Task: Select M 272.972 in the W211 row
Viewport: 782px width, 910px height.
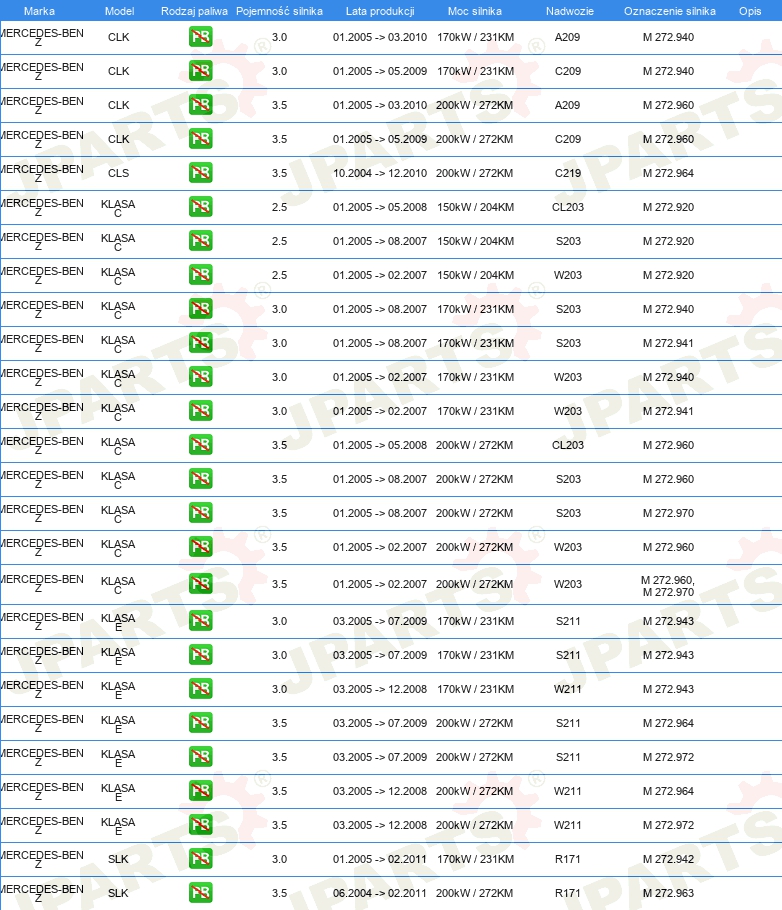Action: coord(668,825)
